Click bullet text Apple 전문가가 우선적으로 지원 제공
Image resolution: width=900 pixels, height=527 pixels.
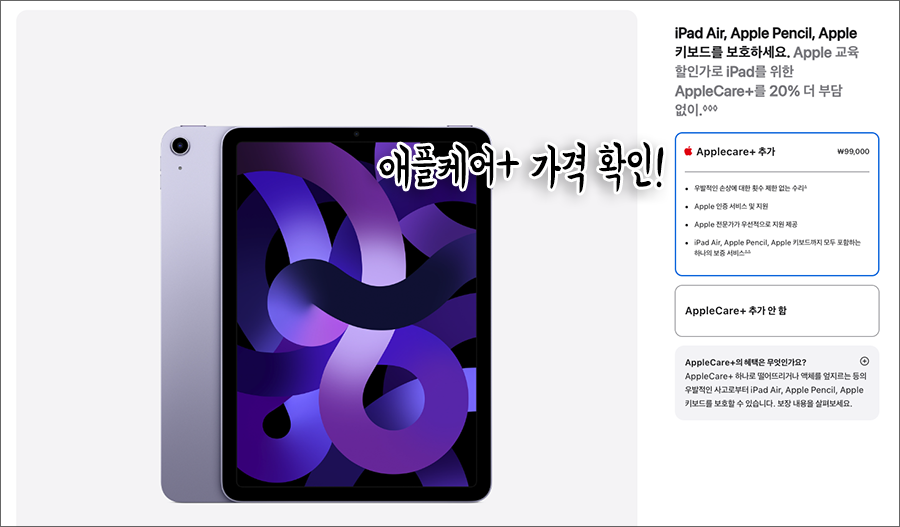click(x=746, y=224)
